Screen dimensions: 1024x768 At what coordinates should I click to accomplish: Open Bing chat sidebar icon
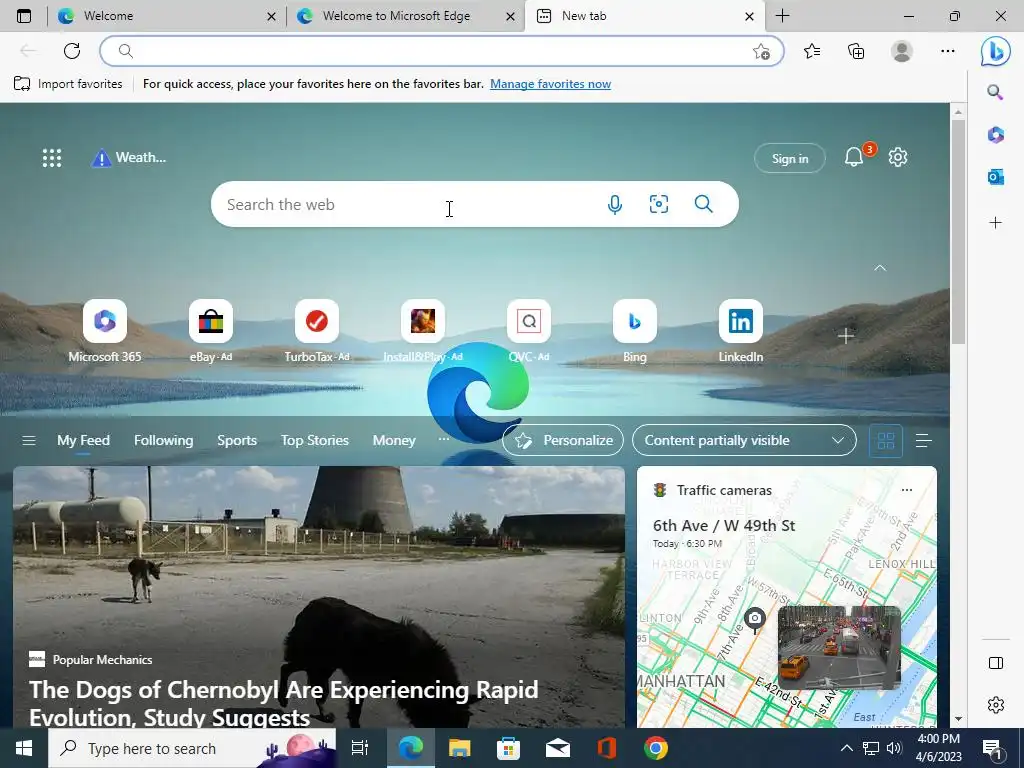pyautogui.click(x=995, y=52)
